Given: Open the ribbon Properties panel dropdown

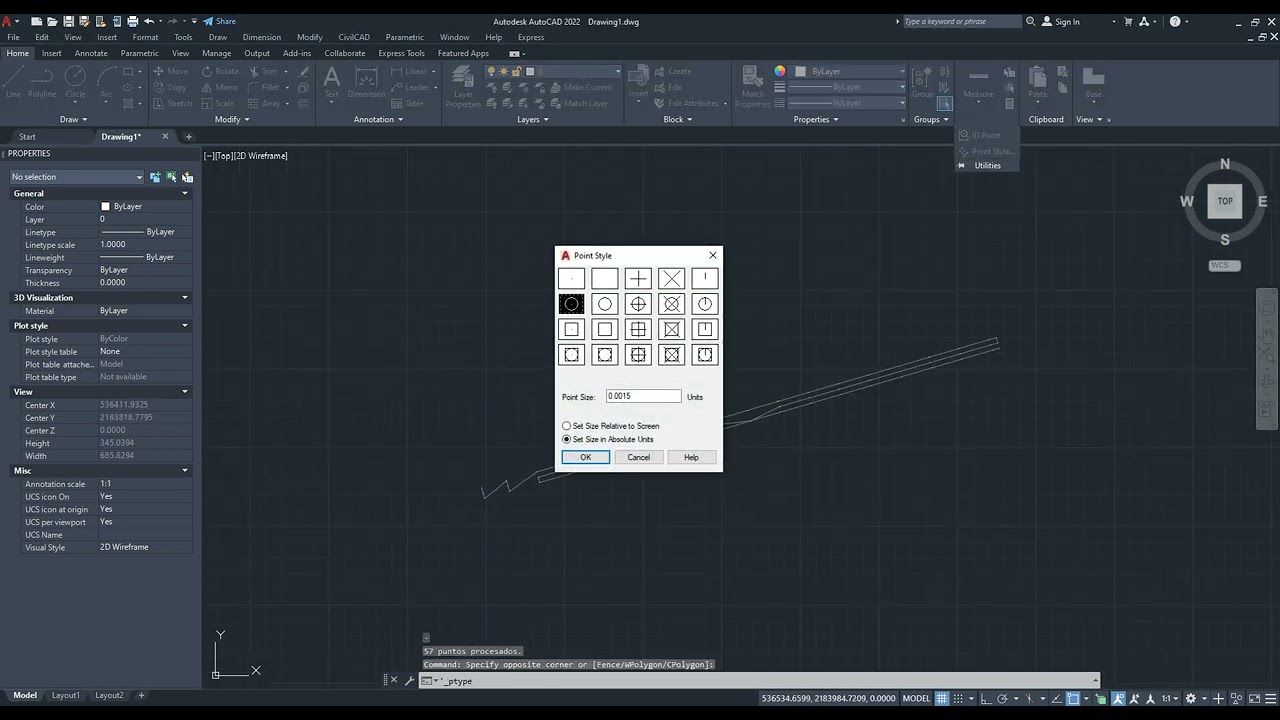Looking at the screenshot, I should coord(816,119).
